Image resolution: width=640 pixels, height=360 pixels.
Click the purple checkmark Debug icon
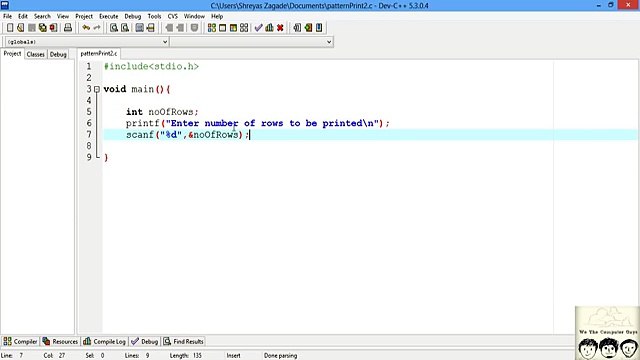click(258, 28)
